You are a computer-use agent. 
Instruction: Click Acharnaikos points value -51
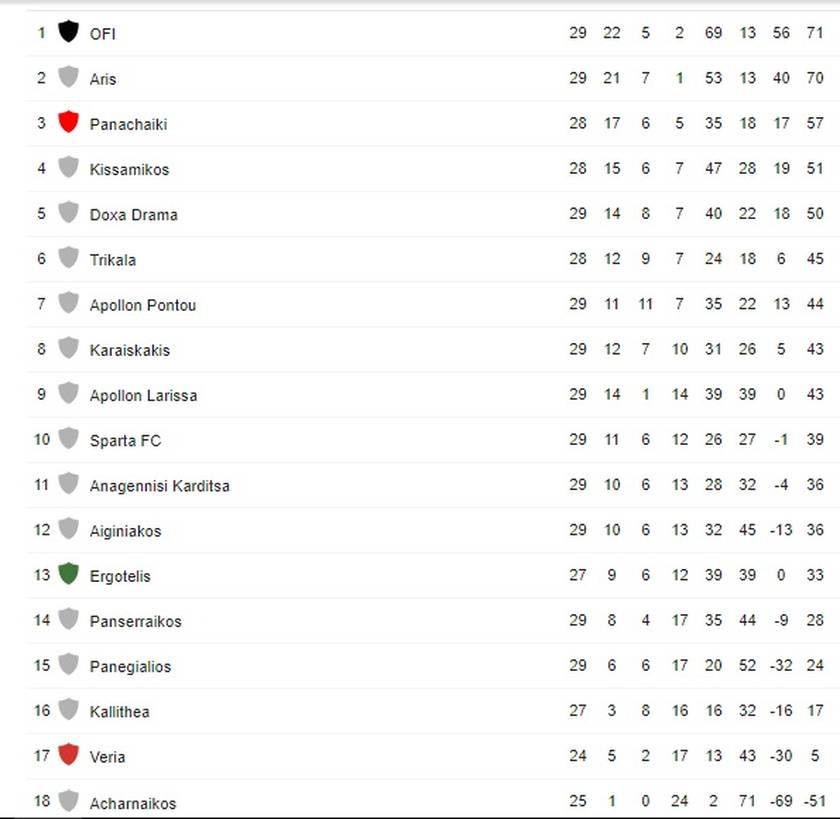pyautogui.click(x=813, y=801)
